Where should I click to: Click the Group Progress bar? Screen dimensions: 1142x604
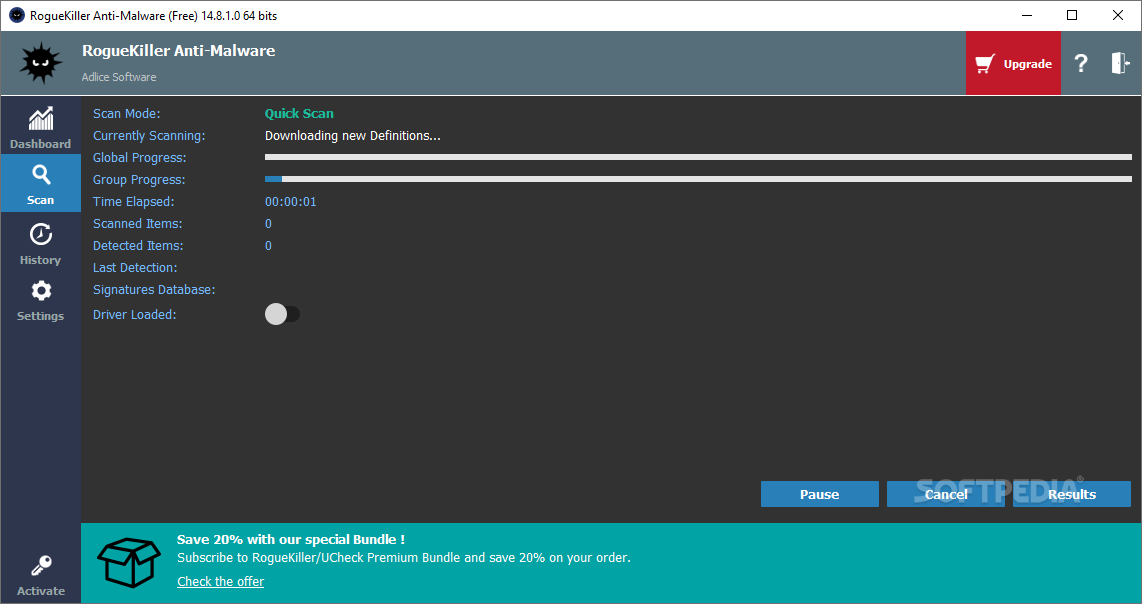click(698, 179)
